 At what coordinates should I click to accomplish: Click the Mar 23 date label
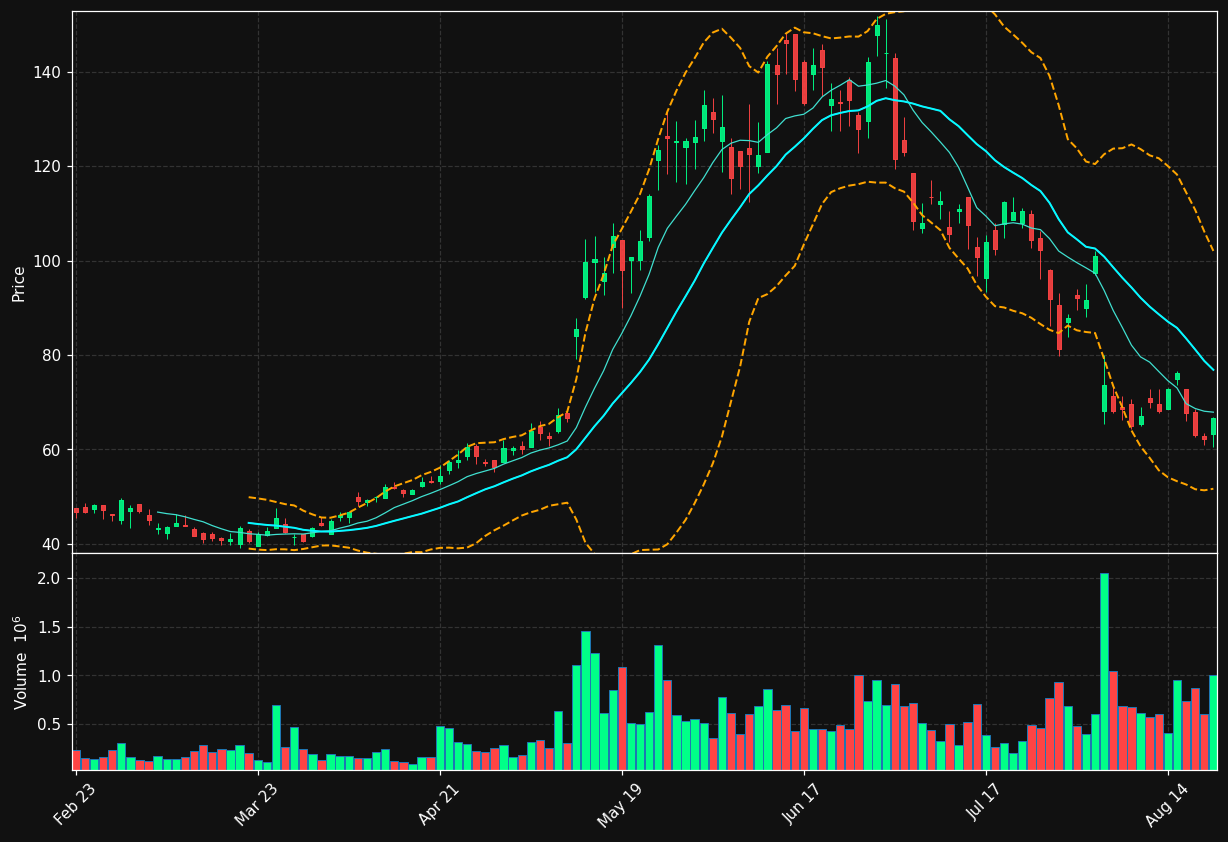[256, 803]
